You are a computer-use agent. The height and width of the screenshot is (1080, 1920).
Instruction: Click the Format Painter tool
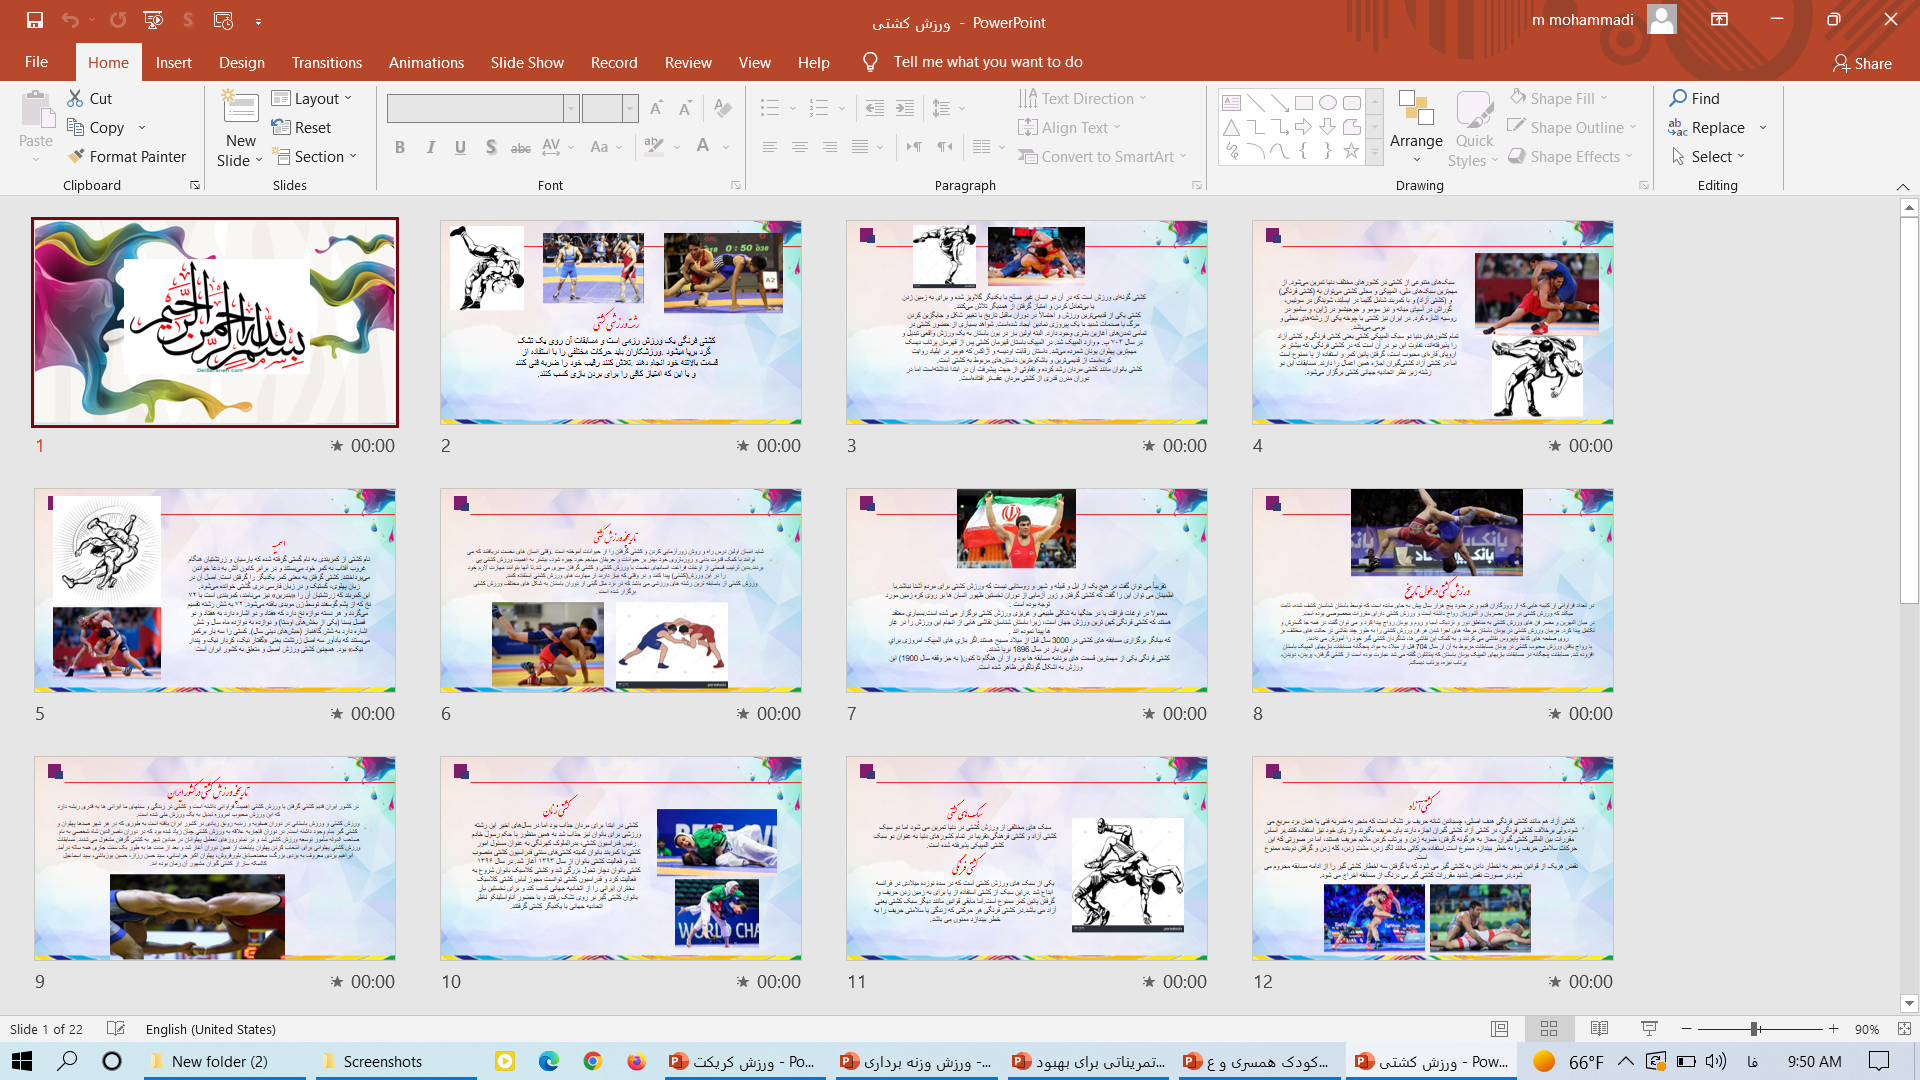(x=127, y=157)
